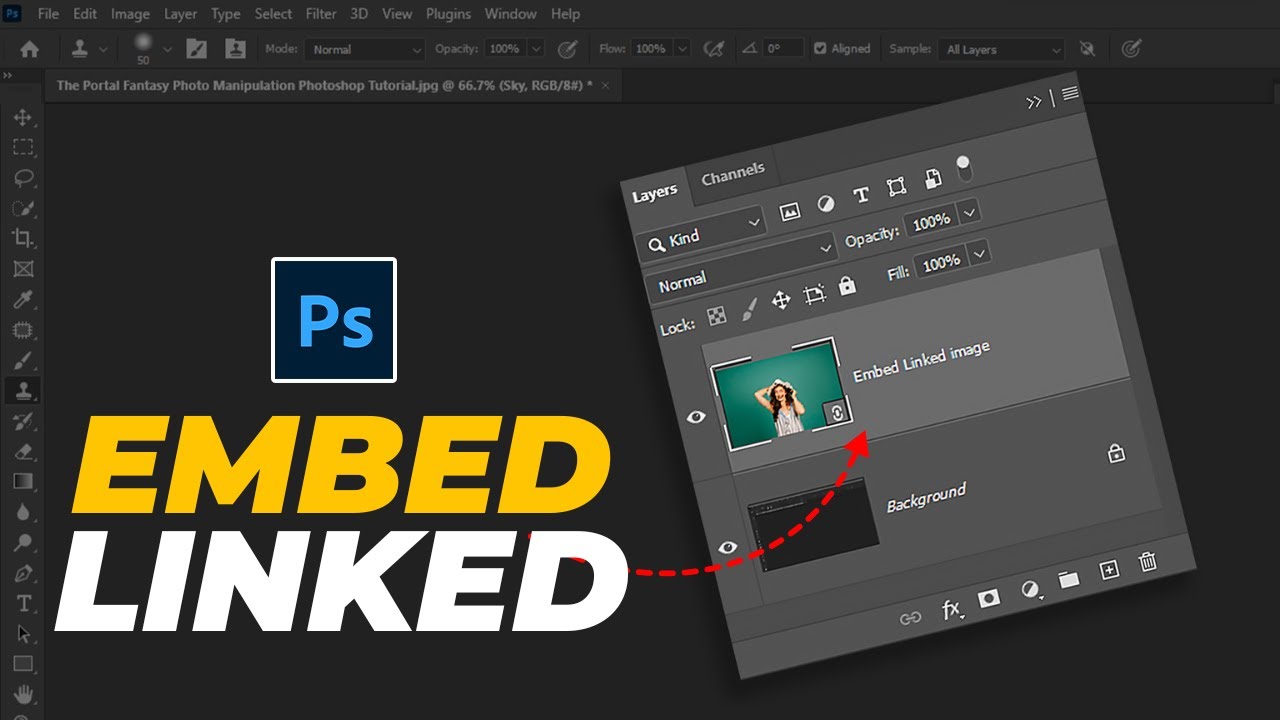Toggle pressure for opacity icon
Image resolution: width=1280 pixels, height=720 pixels.
pos(567,48)
